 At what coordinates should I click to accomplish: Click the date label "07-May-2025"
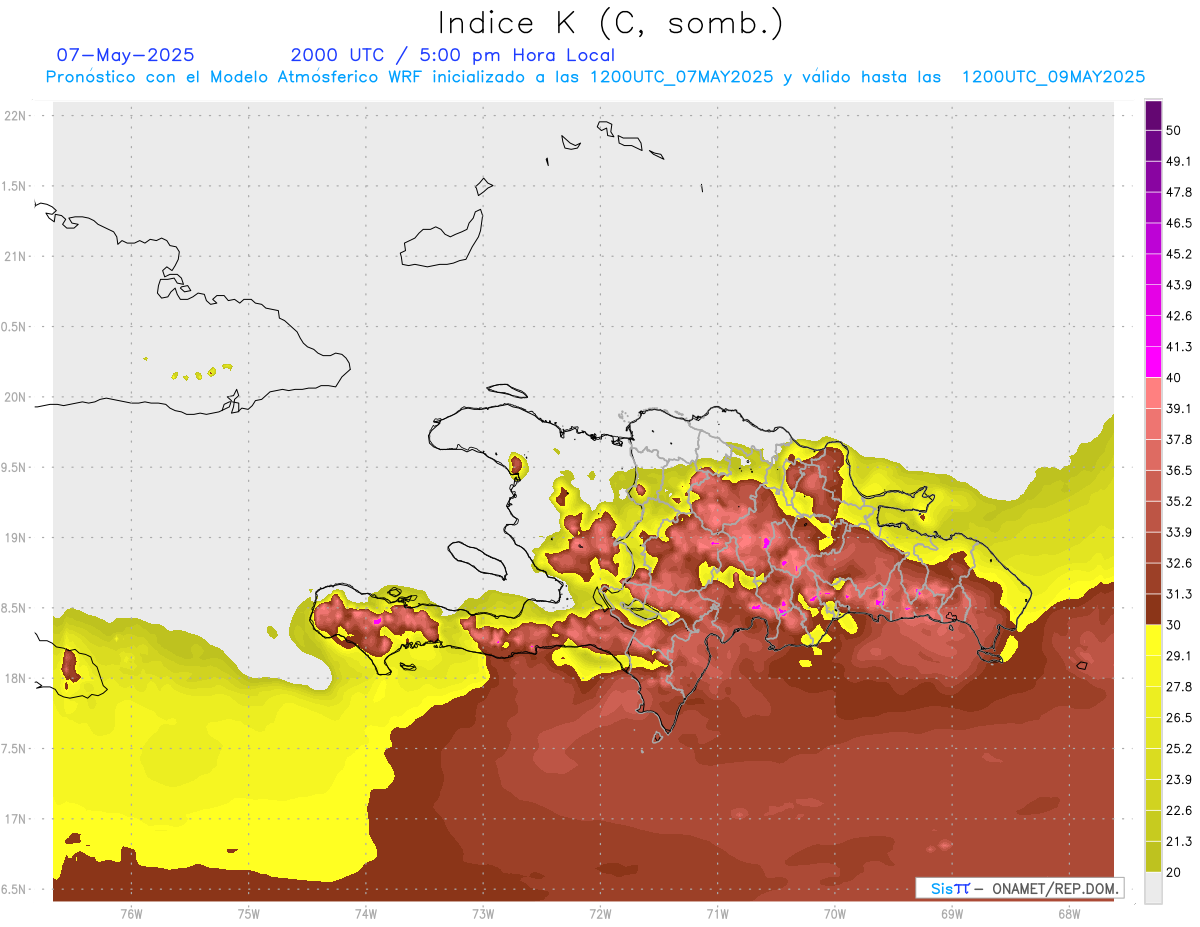pos(126,55)
